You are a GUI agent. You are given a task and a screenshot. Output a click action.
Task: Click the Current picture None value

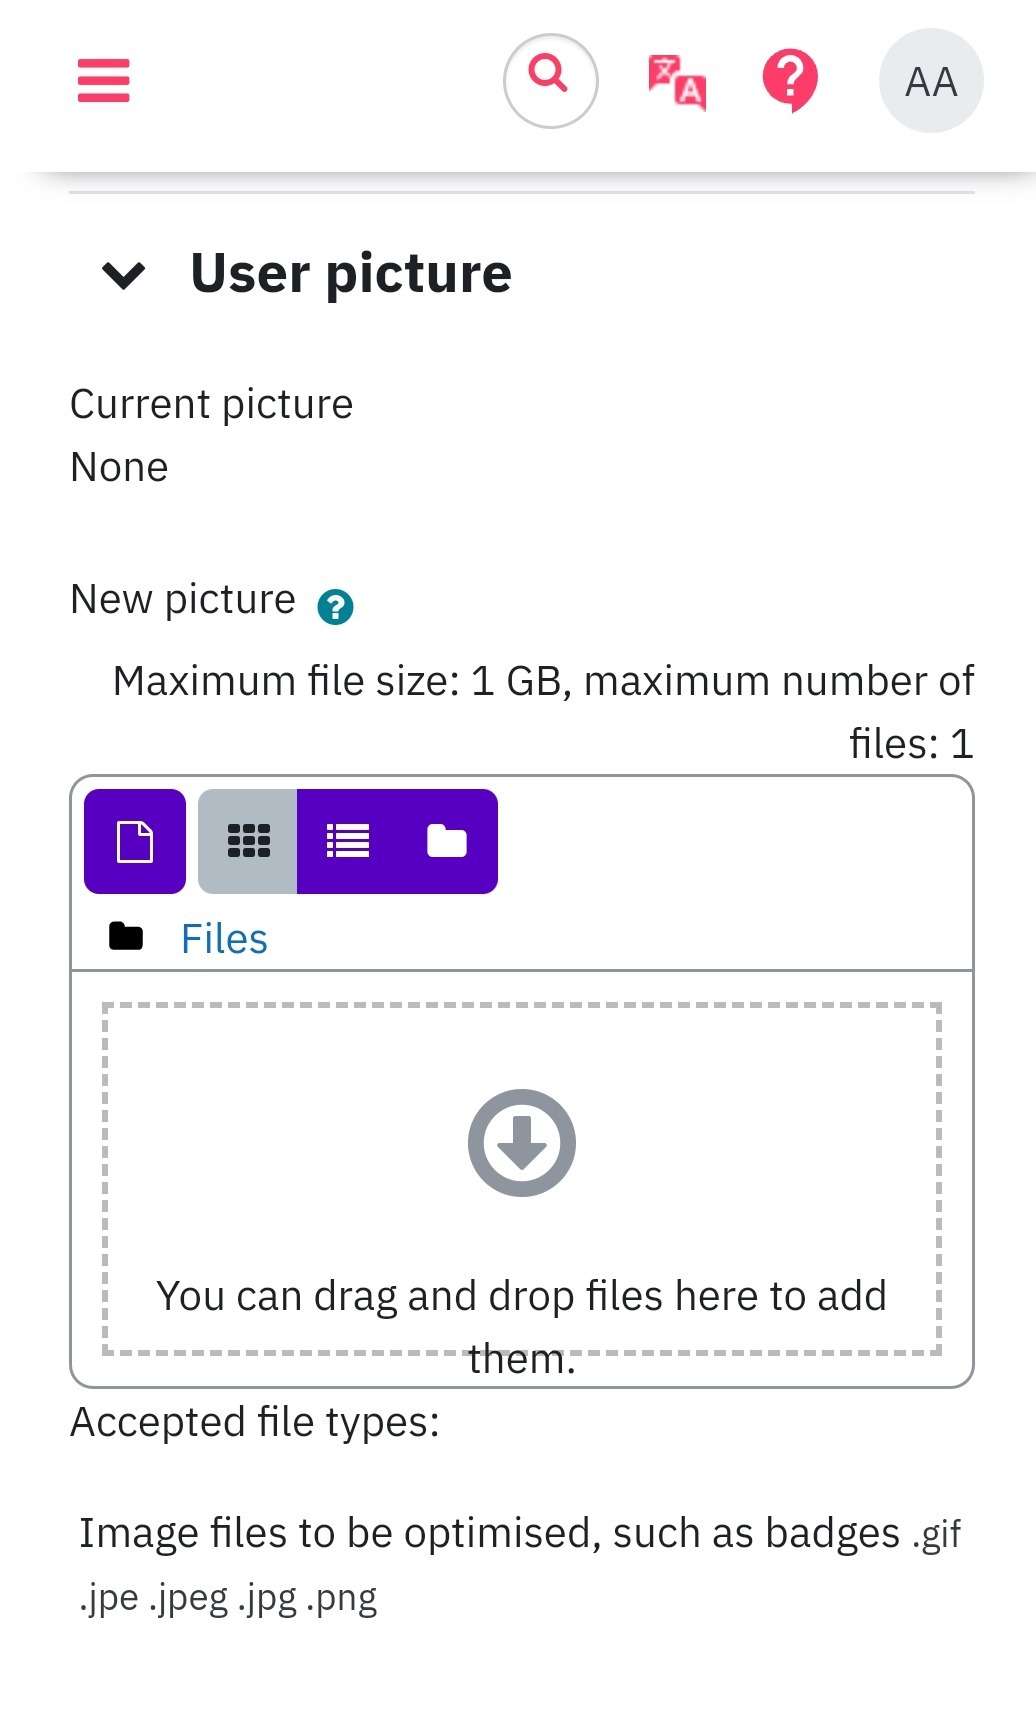point(119,467)
